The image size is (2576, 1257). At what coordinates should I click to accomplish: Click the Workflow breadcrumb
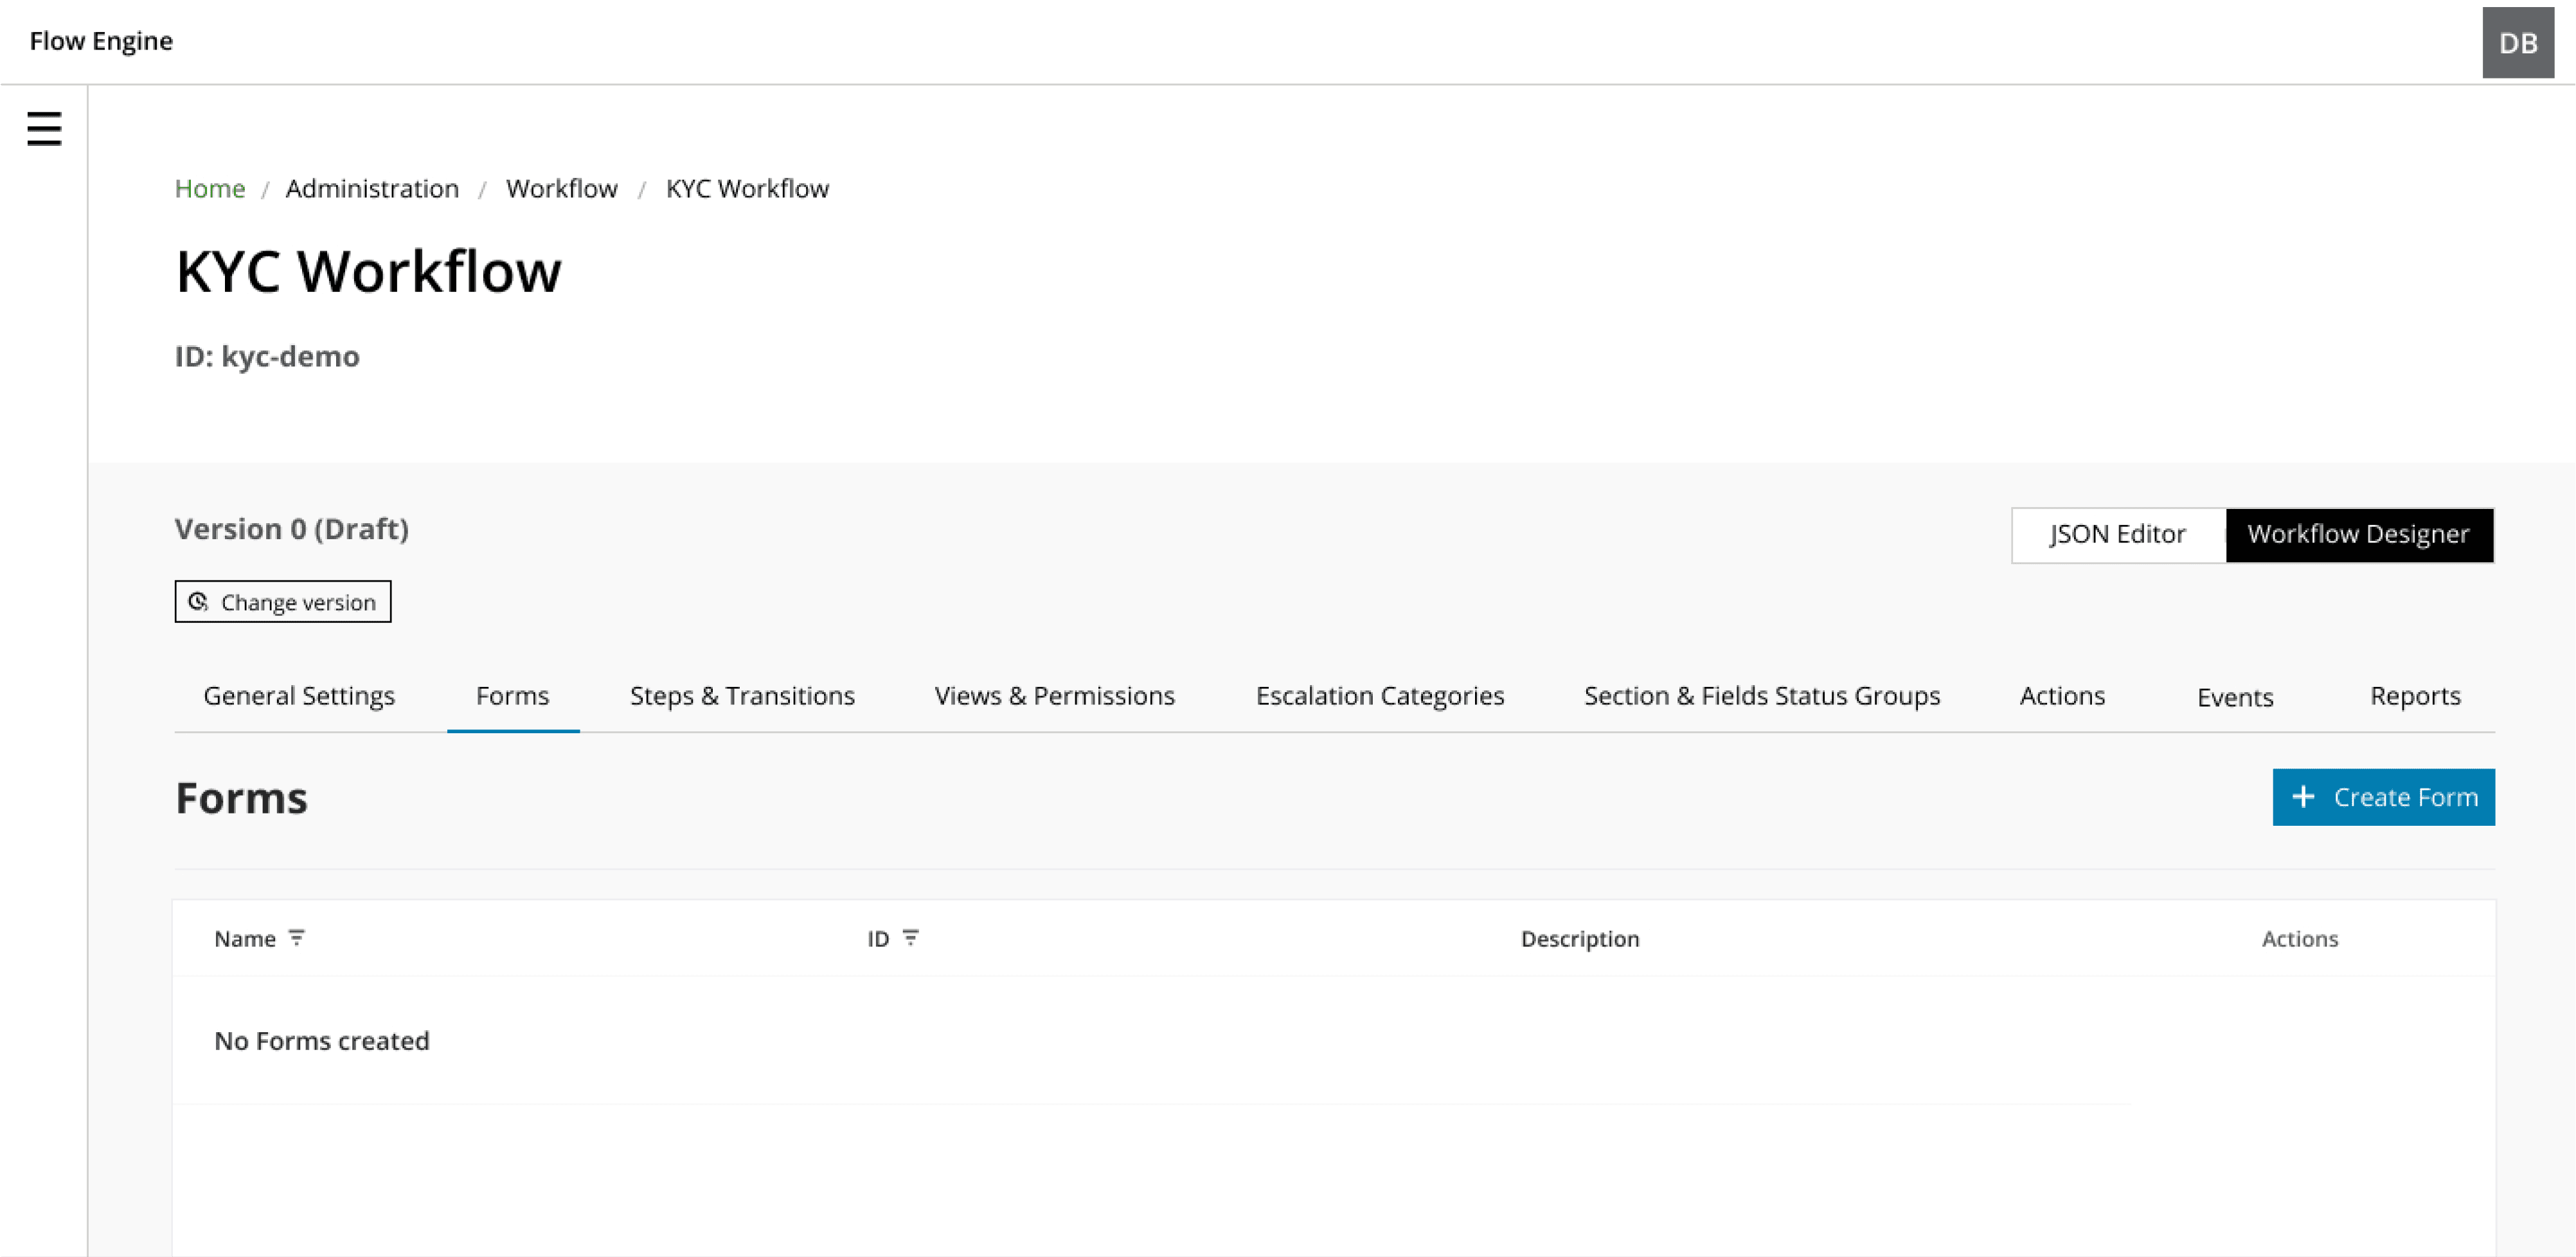pyautogui.click(x=561, y=188)
